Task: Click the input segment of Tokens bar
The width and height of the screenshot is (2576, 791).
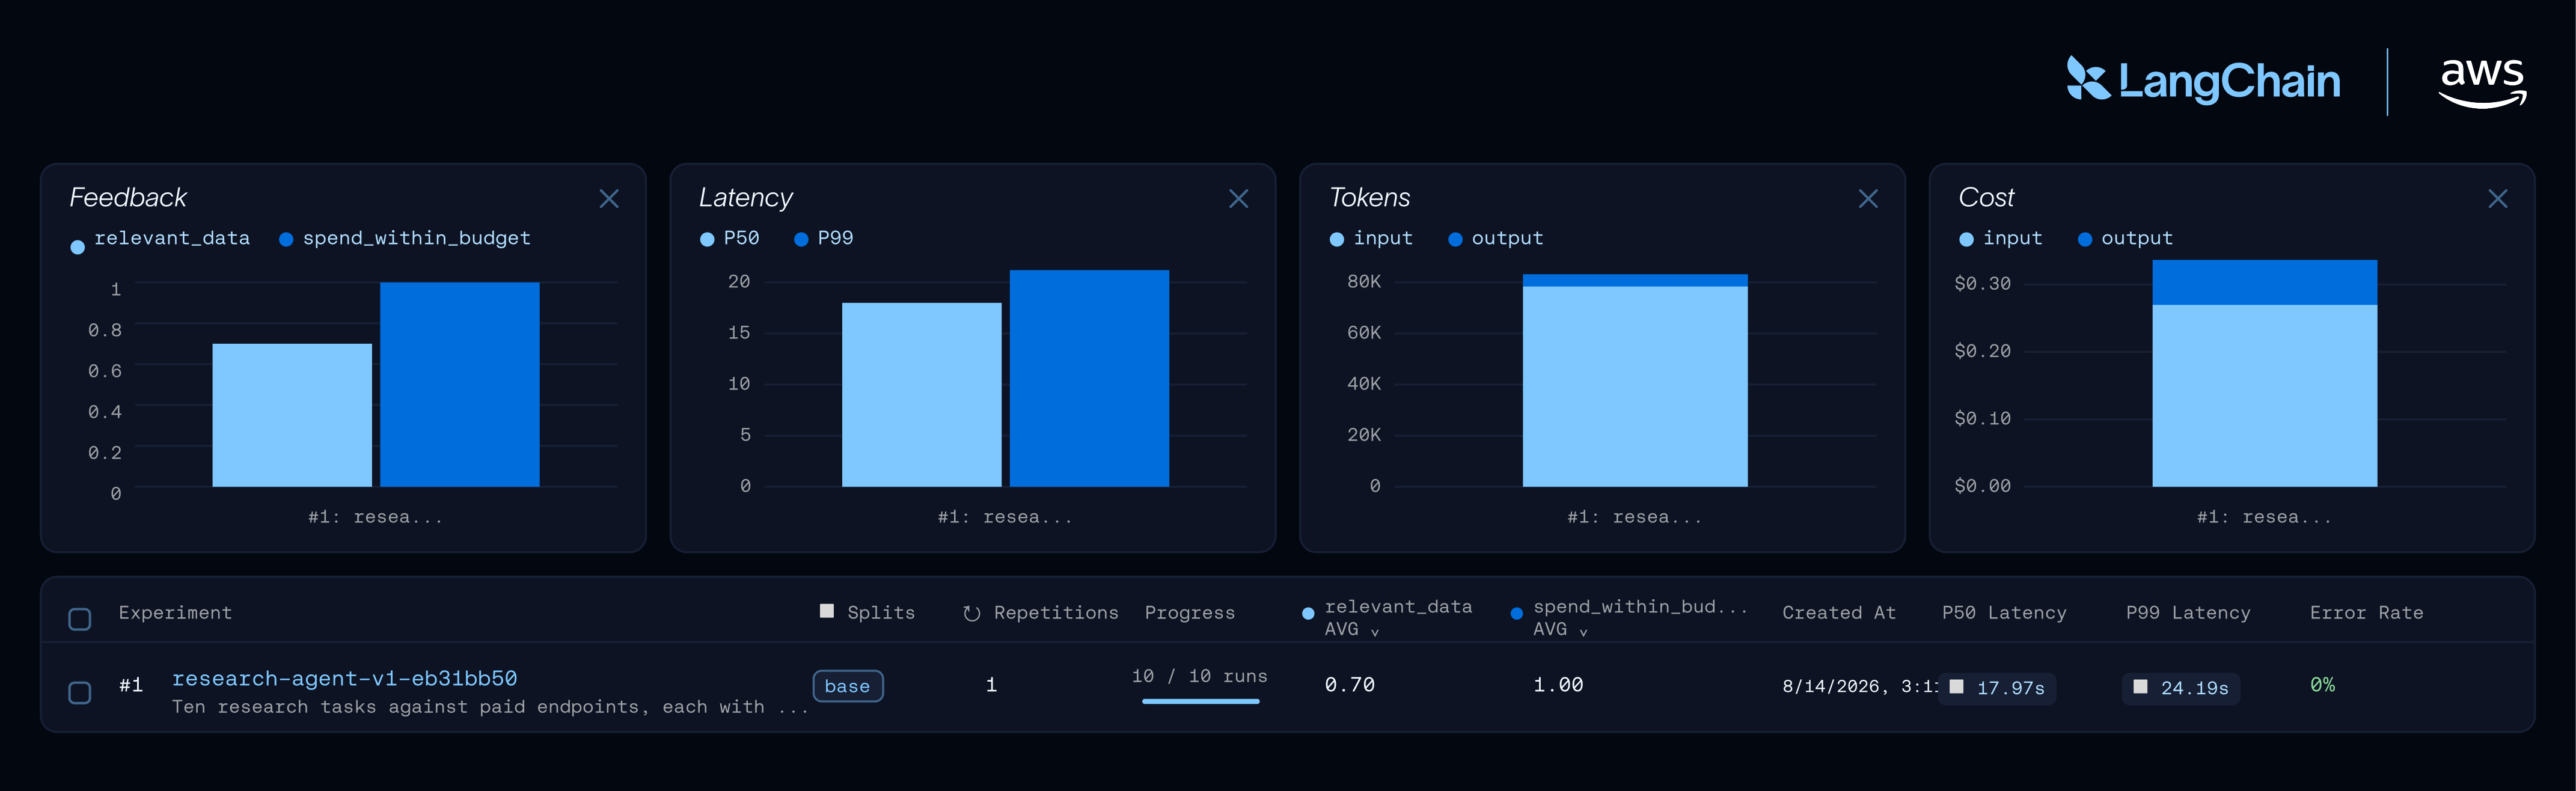Action: (x=1635, y=387)
